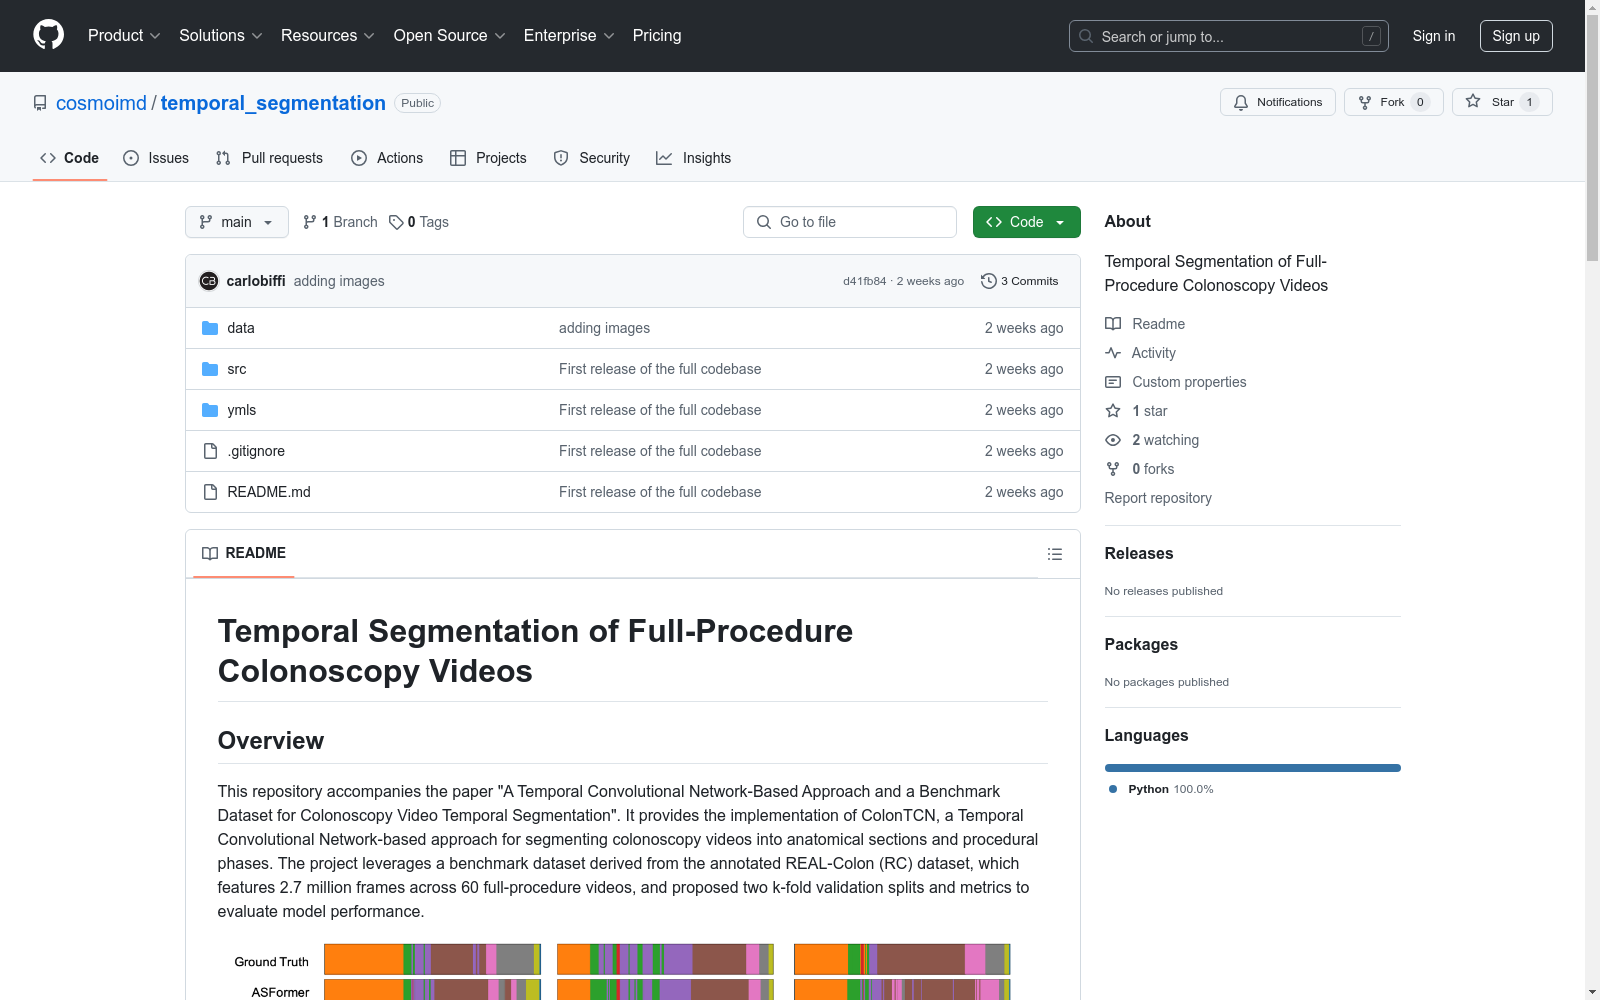This screenshot has height=1000, width=1600.
Task: Open the README outline list icon
Action: (x=1055, y=554)
